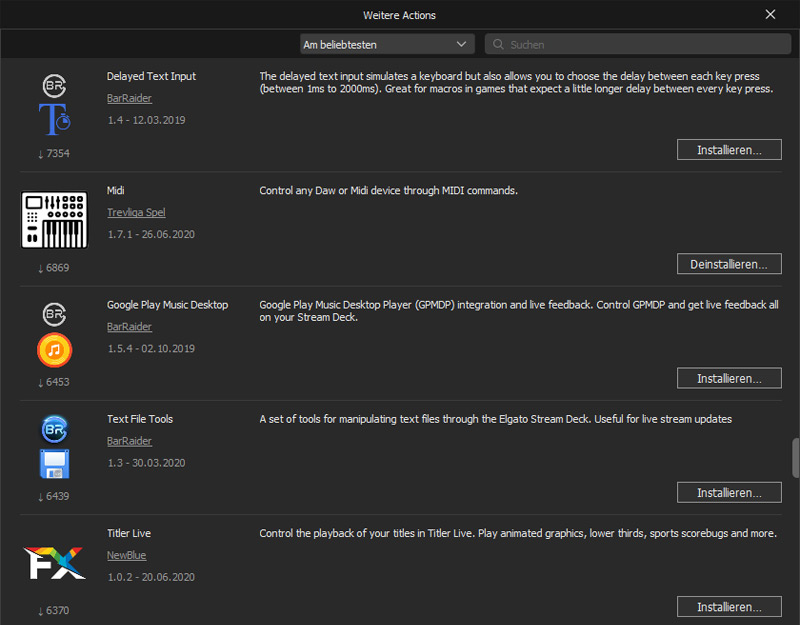Type in the Suchen search field
800x625 pixels.
640,44
